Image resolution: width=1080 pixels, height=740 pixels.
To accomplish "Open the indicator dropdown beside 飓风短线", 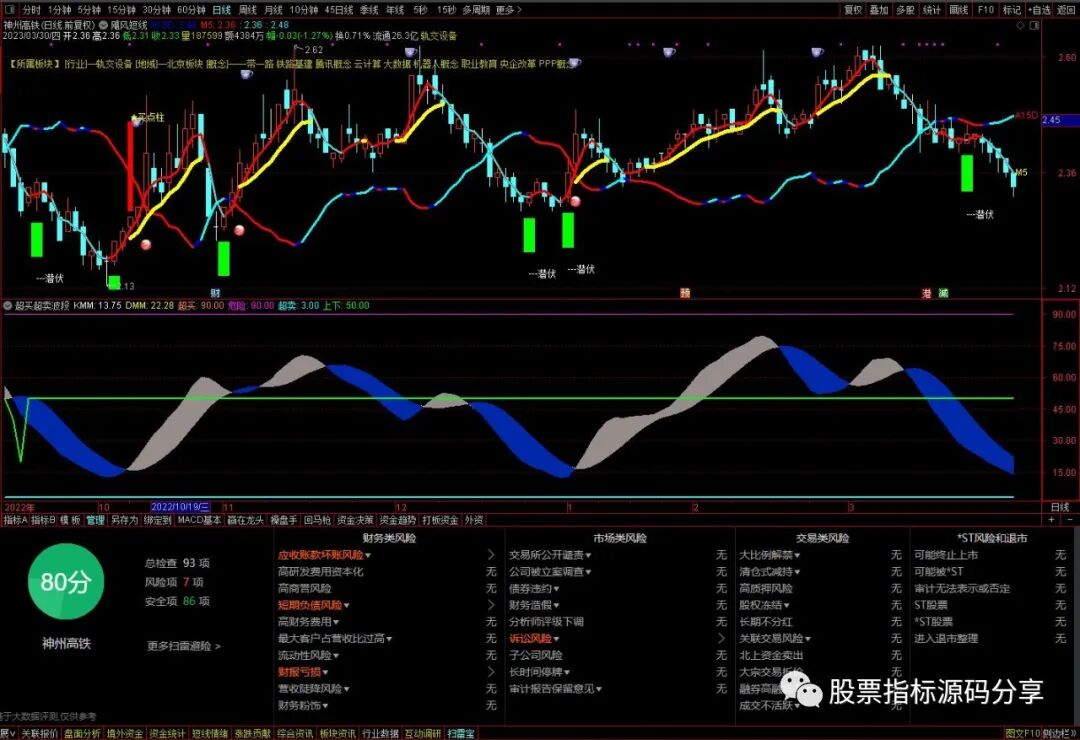I will point(104,25).
